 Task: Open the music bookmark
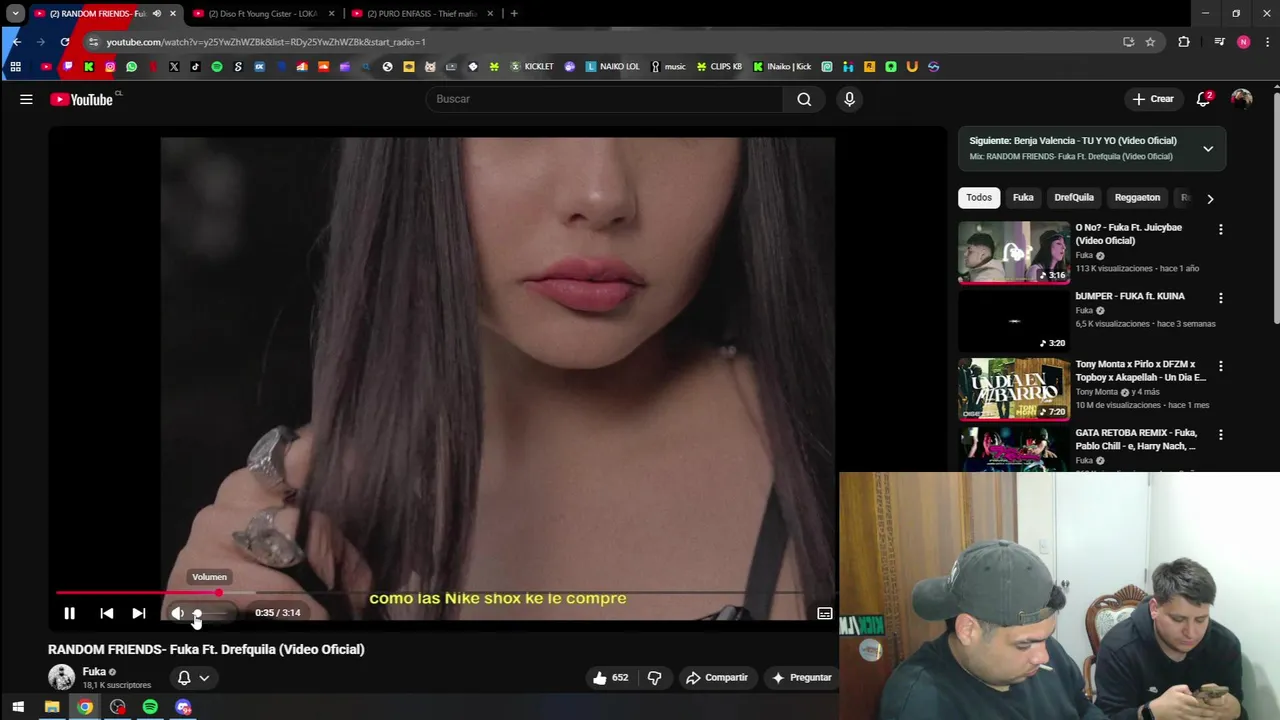(x=668, y=67)
